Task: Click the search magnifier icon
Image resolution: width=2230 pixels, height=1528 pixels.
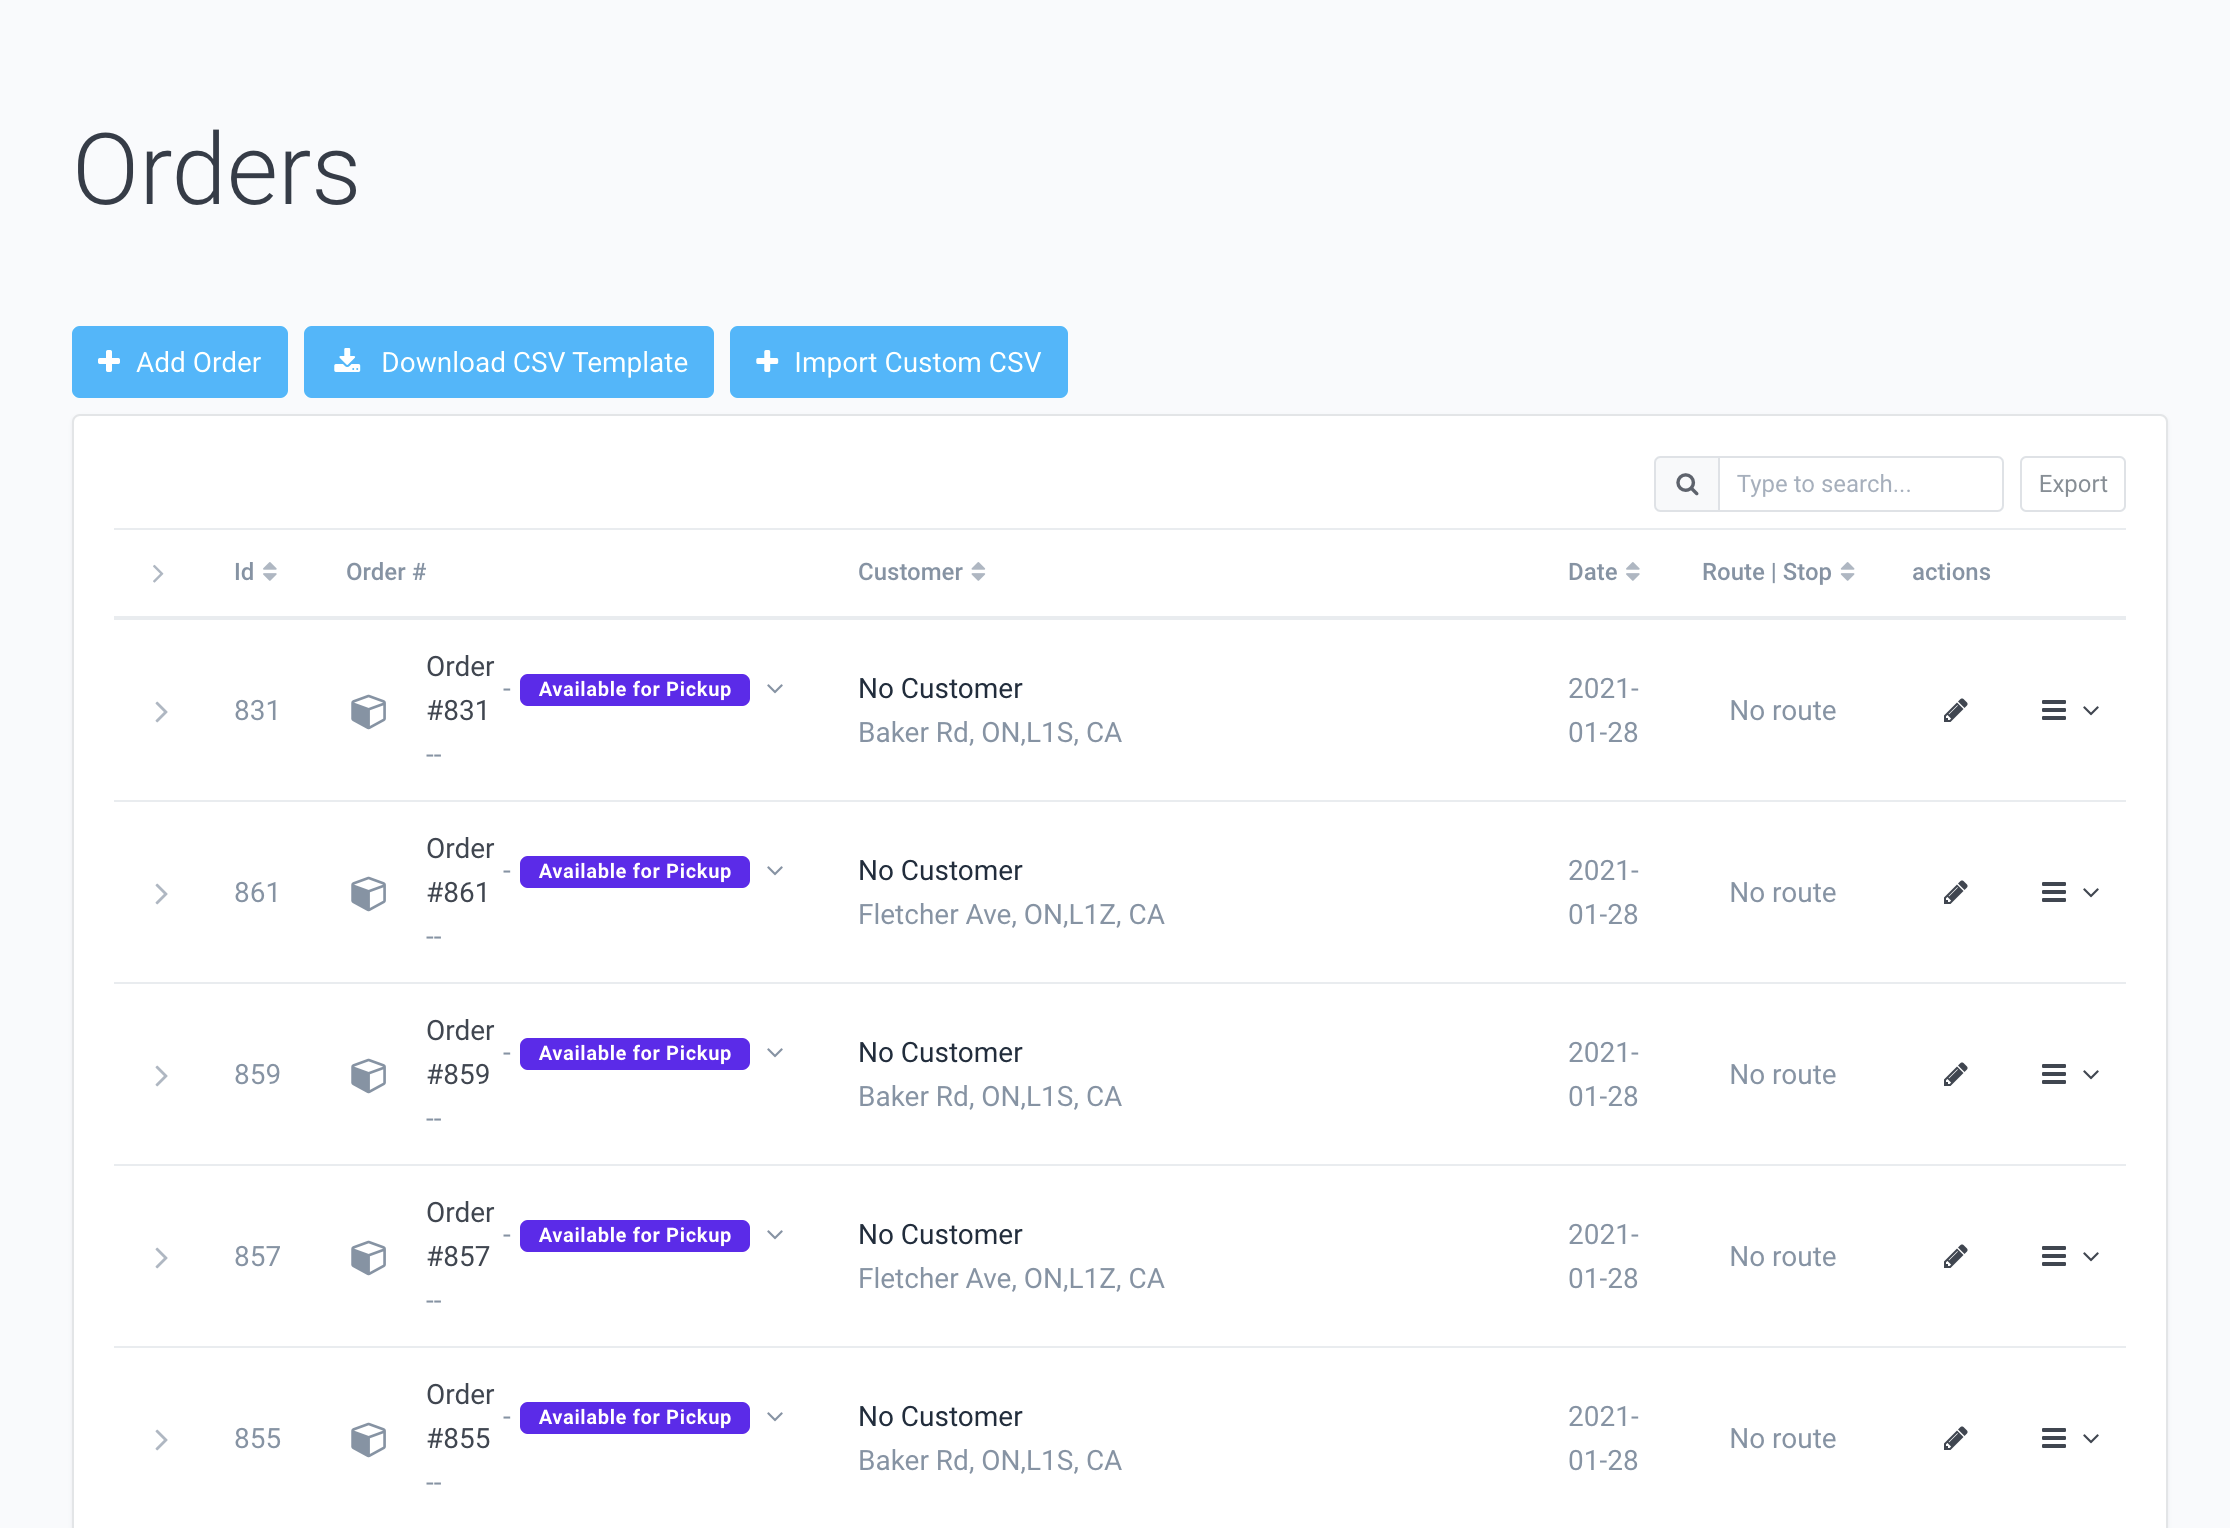Action: pyautogui.click(x=1687, y=484)
